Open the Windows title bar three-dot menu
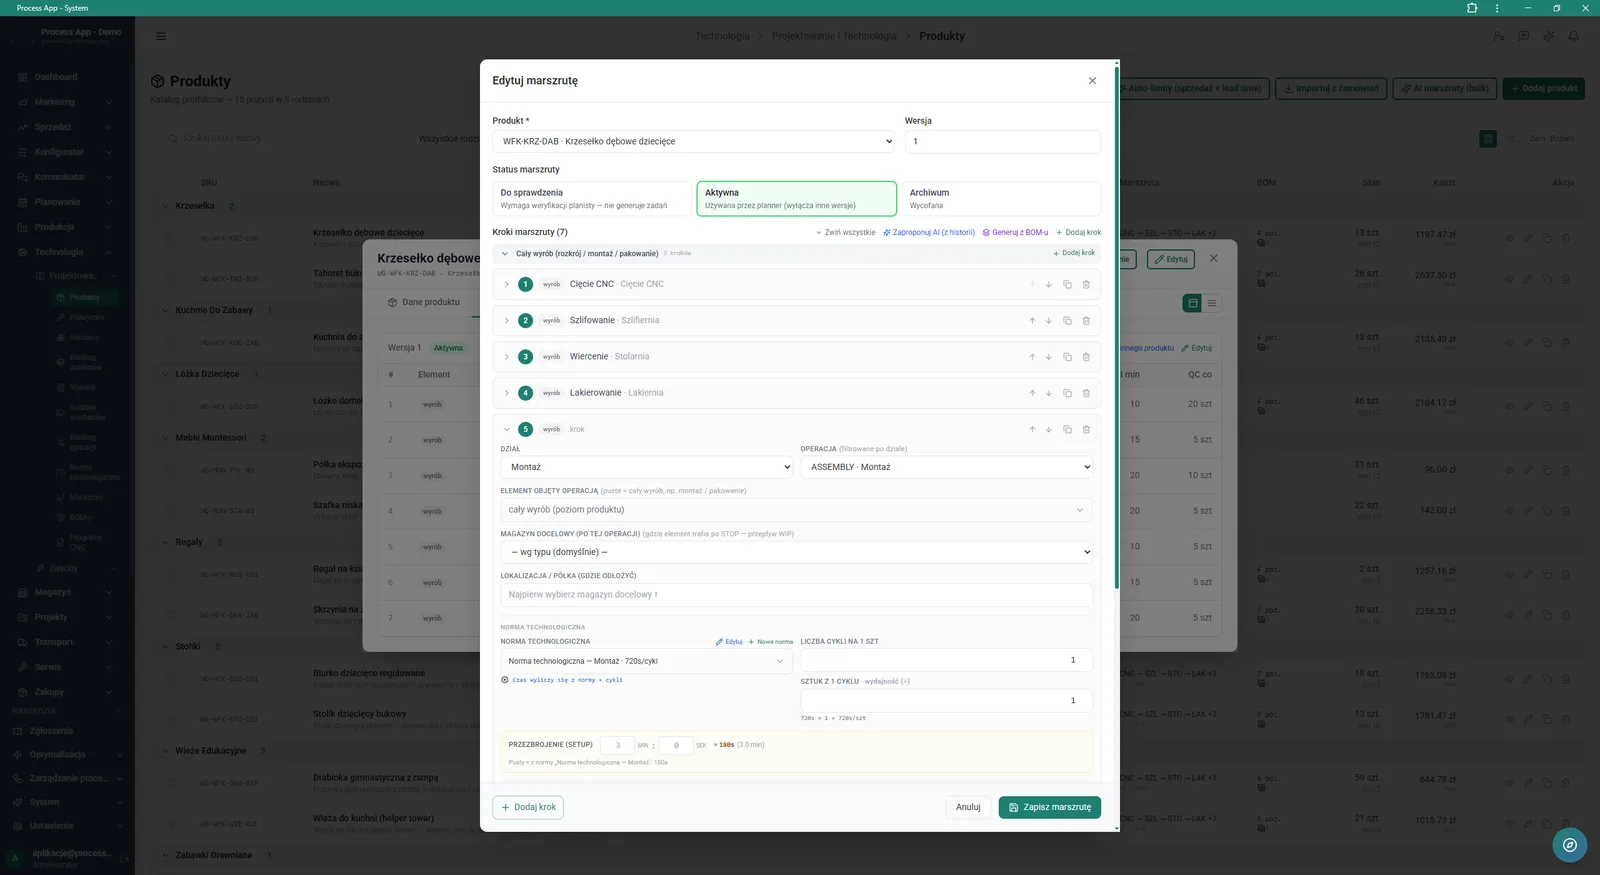This screenshot has width=1600, height=875. pos(1497,8)
